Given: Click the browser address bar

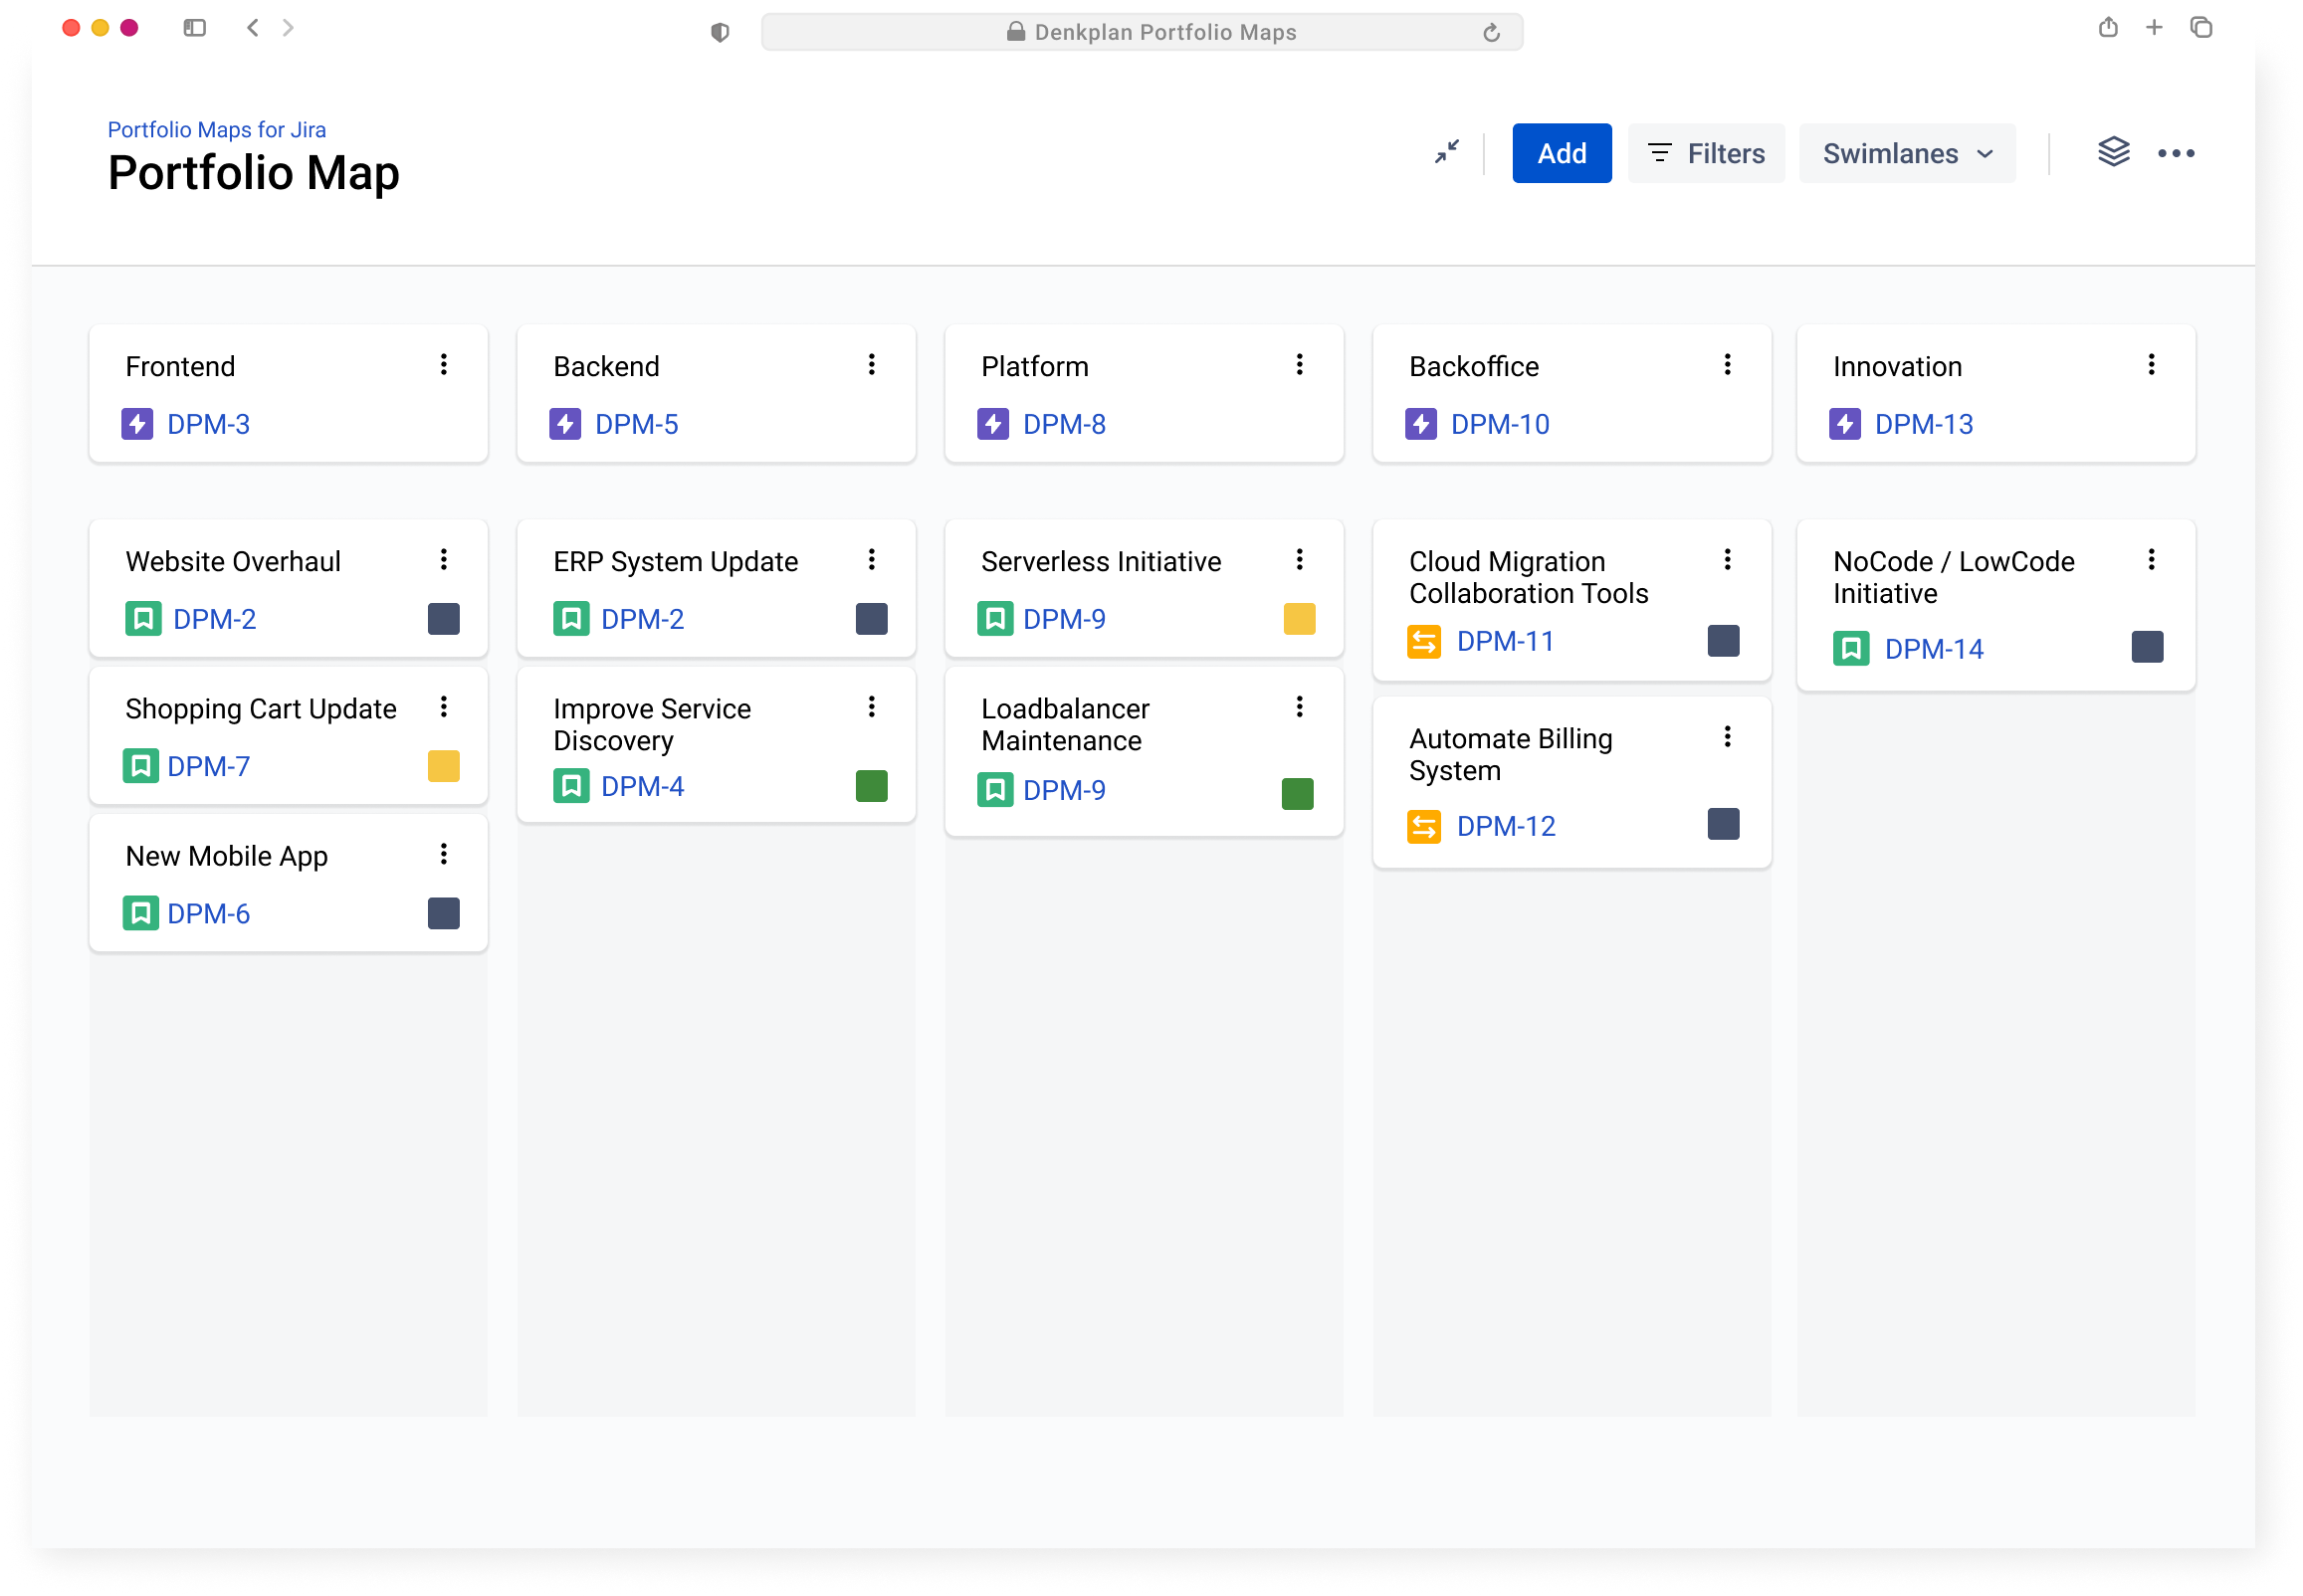Looking at the screenshot, I should point(1141,31).
